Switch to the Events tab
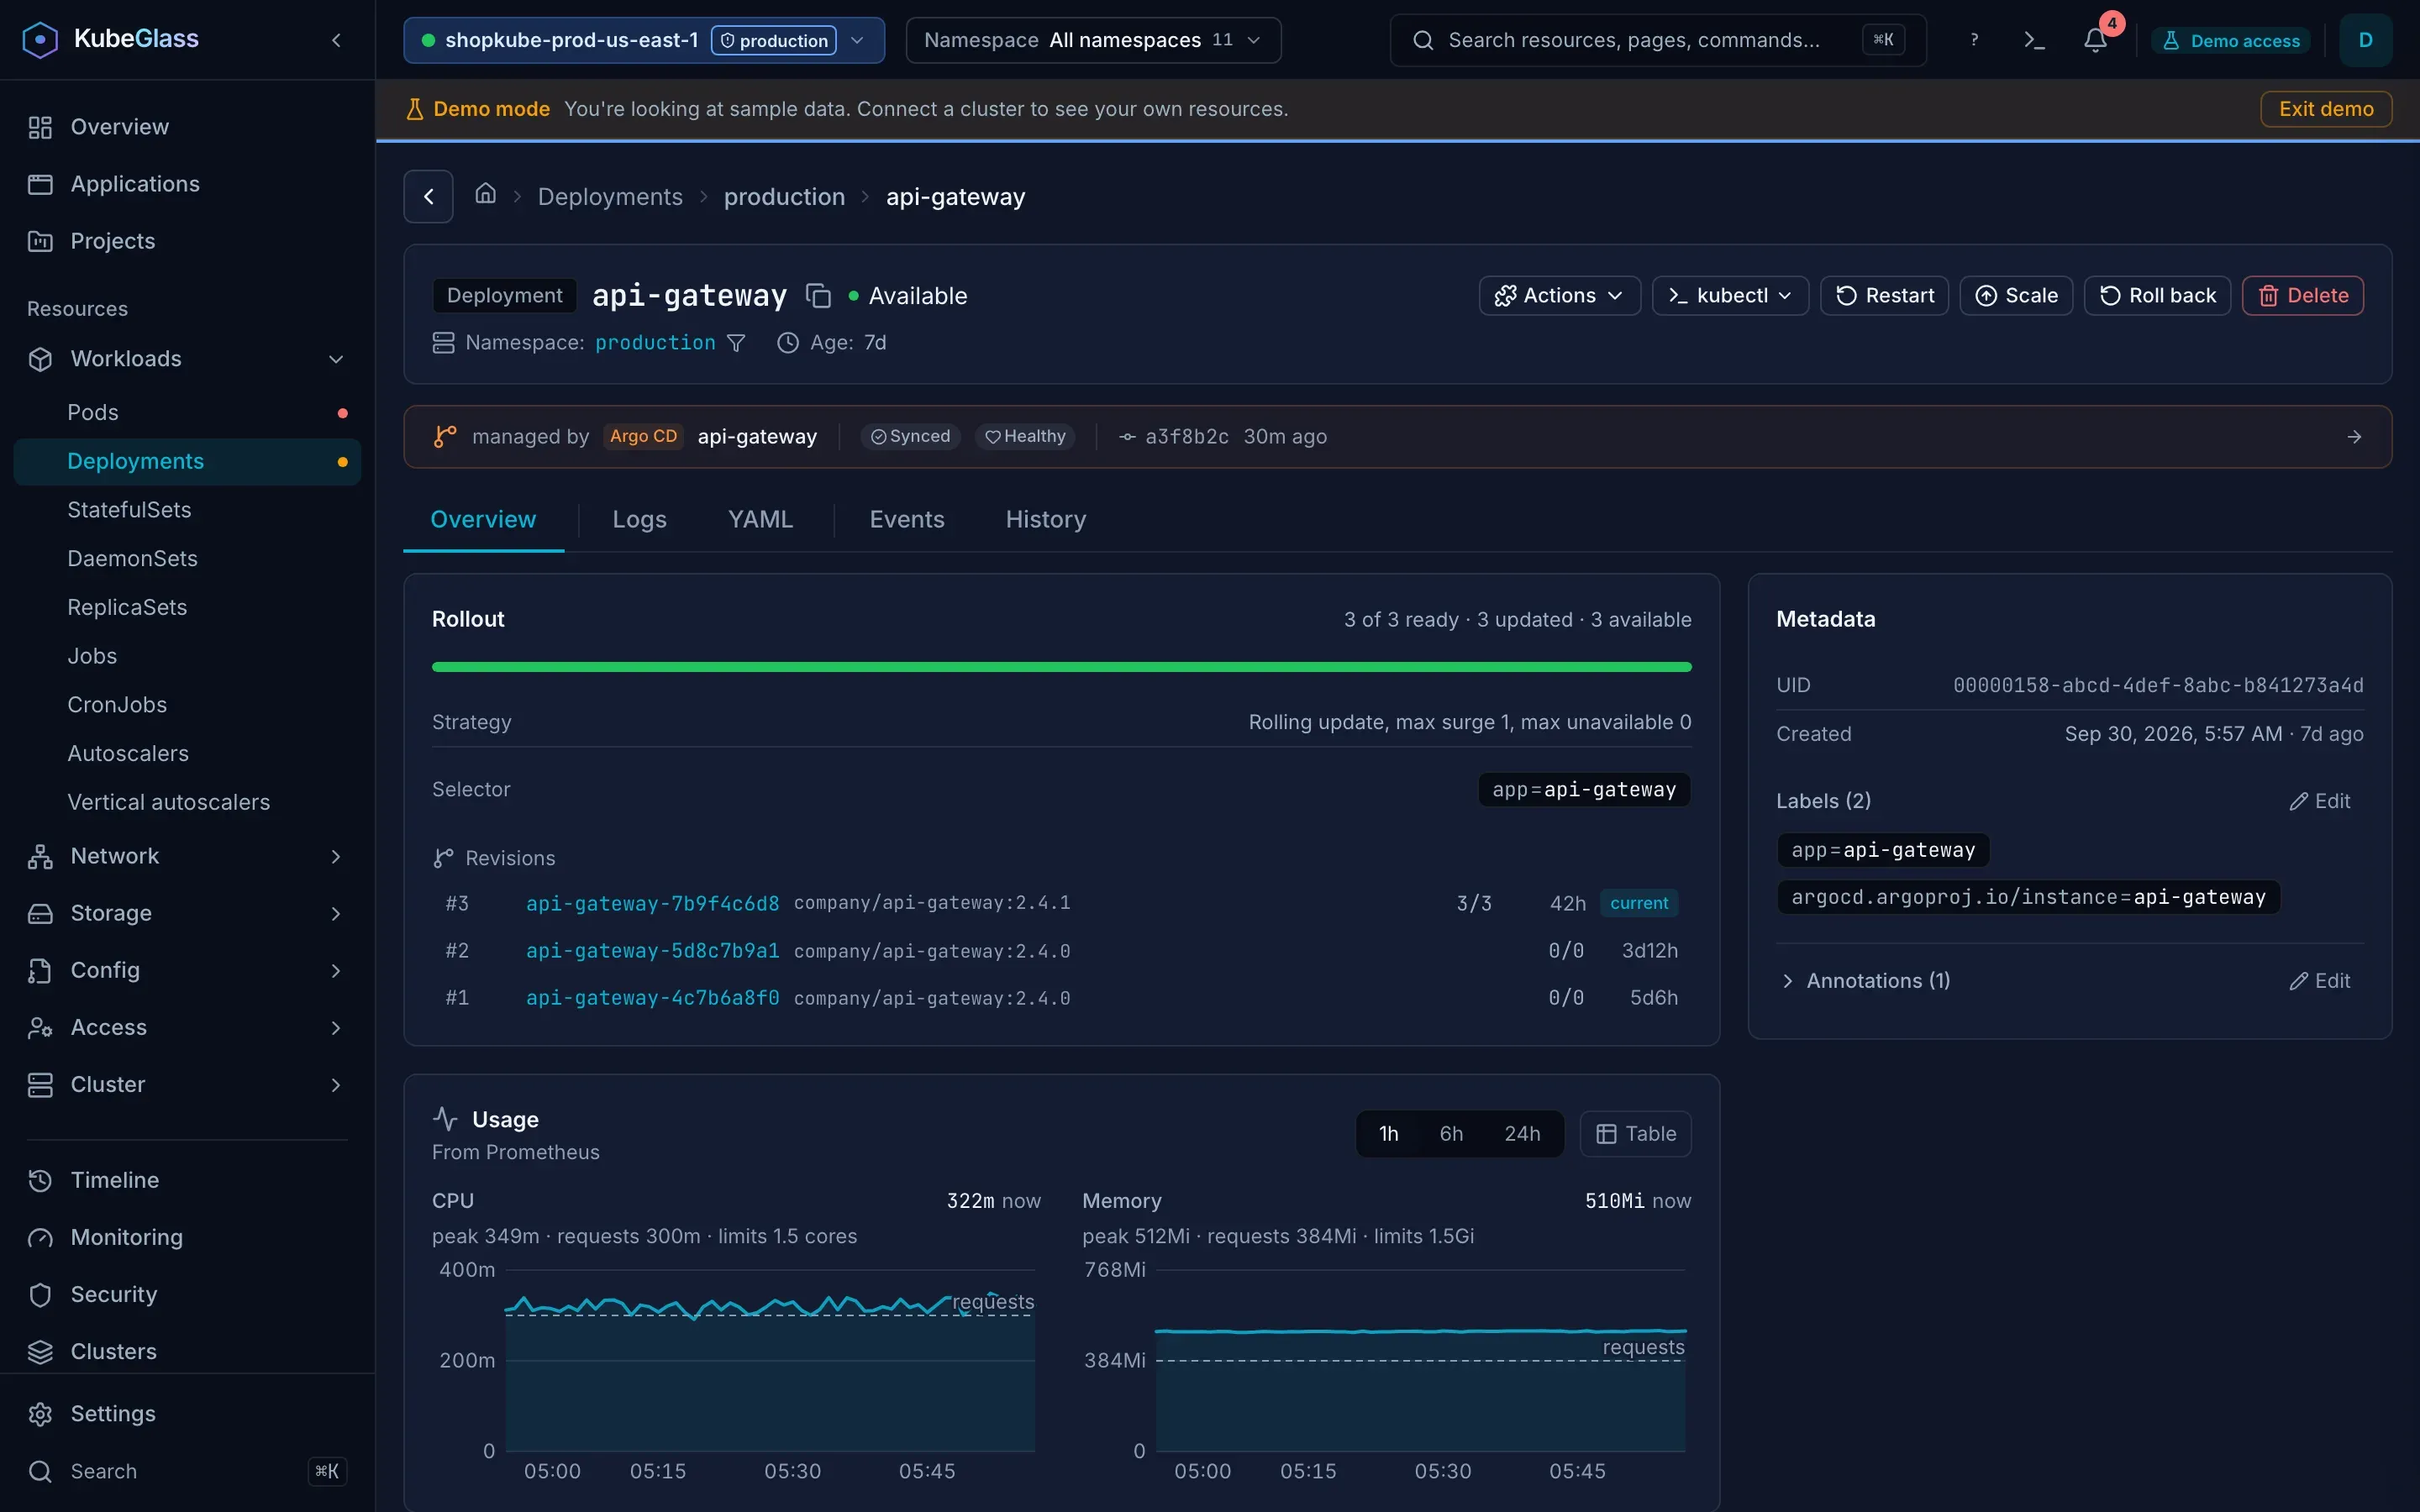Viewport: 2420px width, 1512px height. (907, 519)
